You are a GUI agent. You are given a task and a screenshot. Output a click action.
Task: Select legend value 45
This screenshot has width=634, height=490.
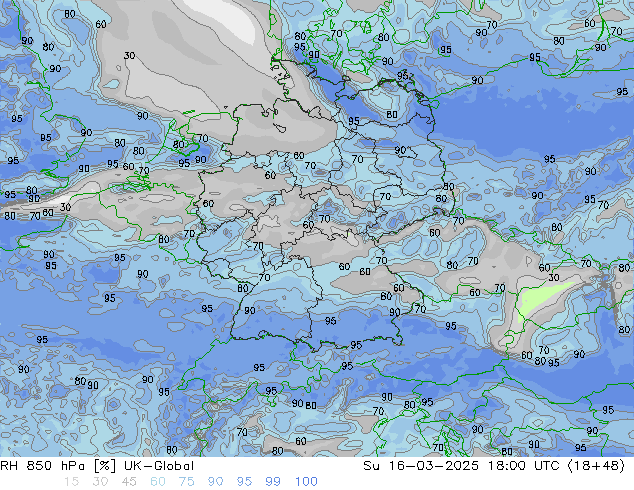click(129, 482)
